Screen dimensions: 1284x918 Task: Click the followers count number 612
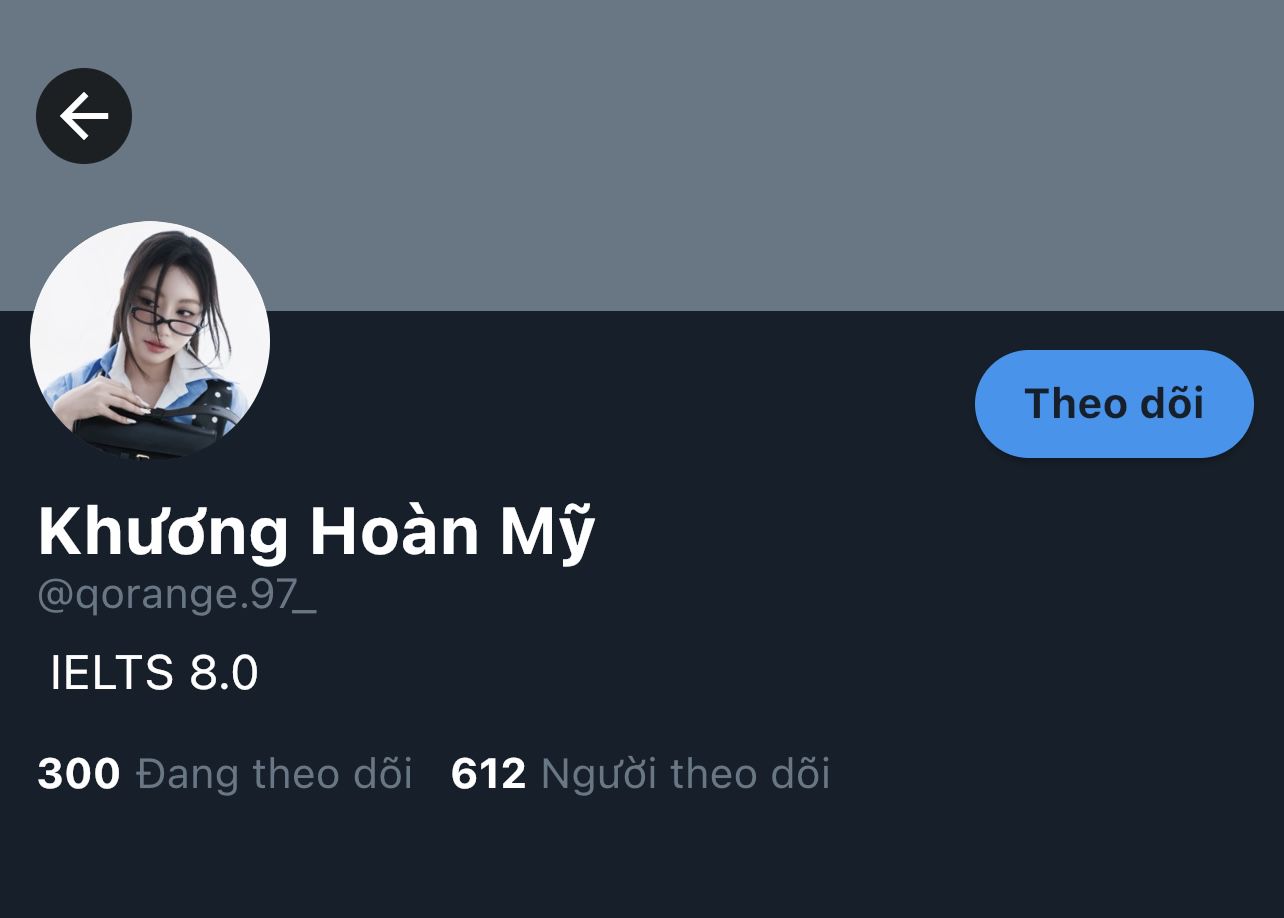pyautogui.click(x=488, y=774)
